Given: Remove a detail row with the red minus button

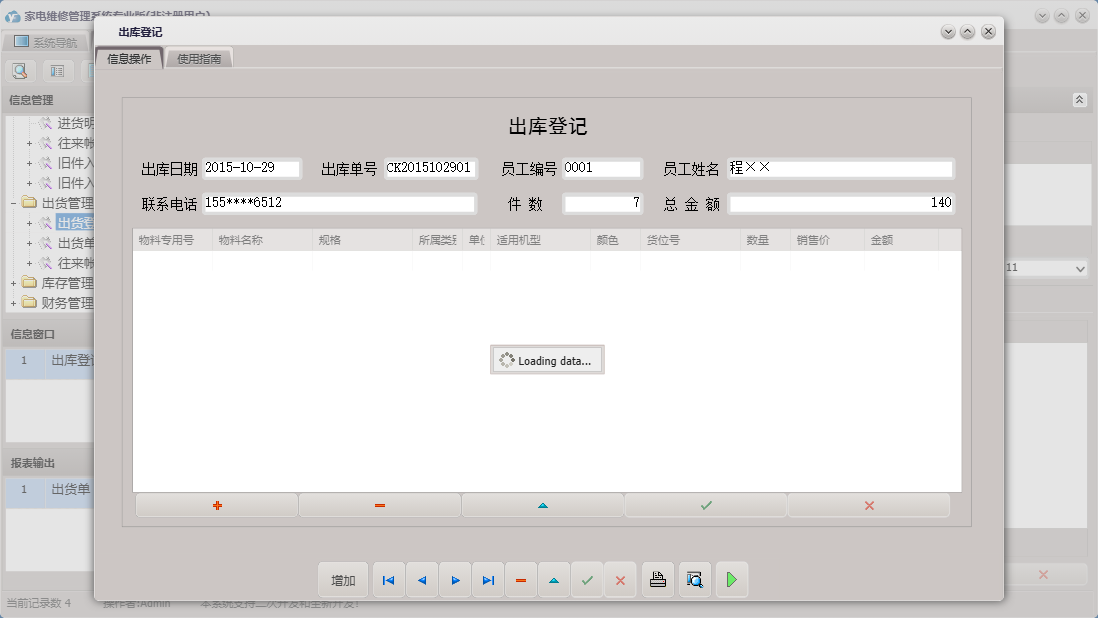Looking at the screenshot, I should point(379,505).
